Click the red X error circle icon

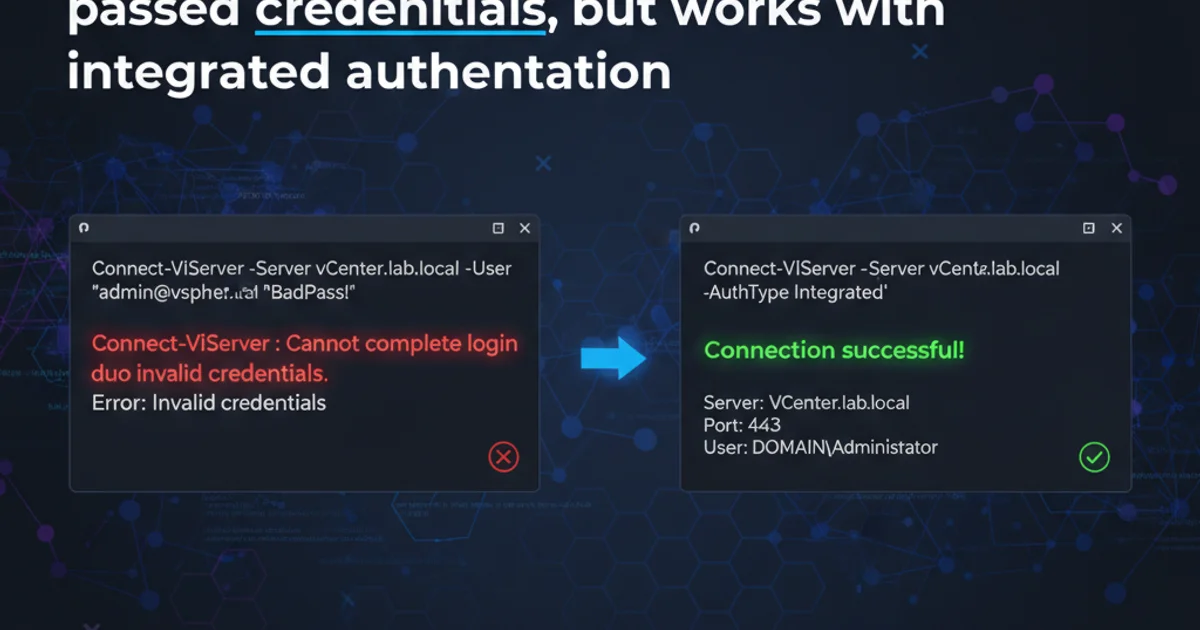pos(503,457)
